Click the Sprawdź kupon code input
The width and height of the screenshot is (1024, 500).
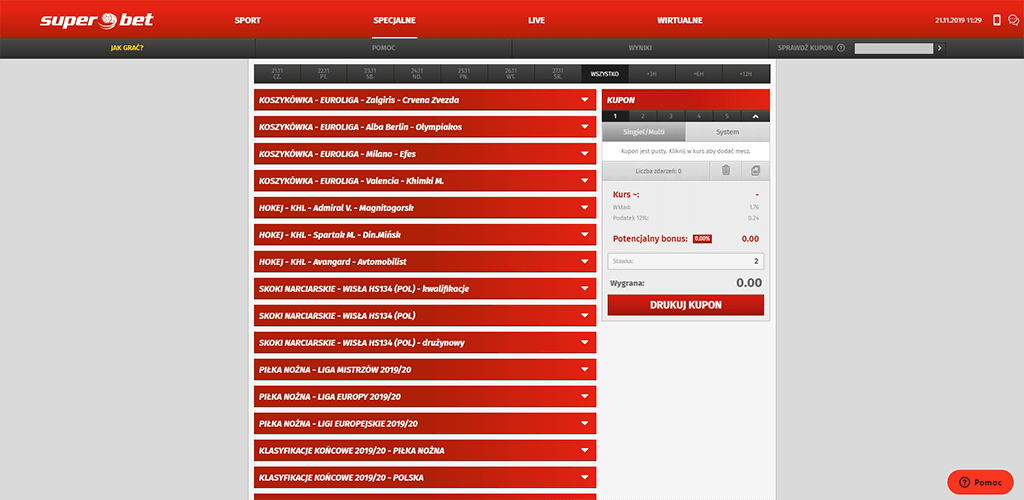click(893, 48)
